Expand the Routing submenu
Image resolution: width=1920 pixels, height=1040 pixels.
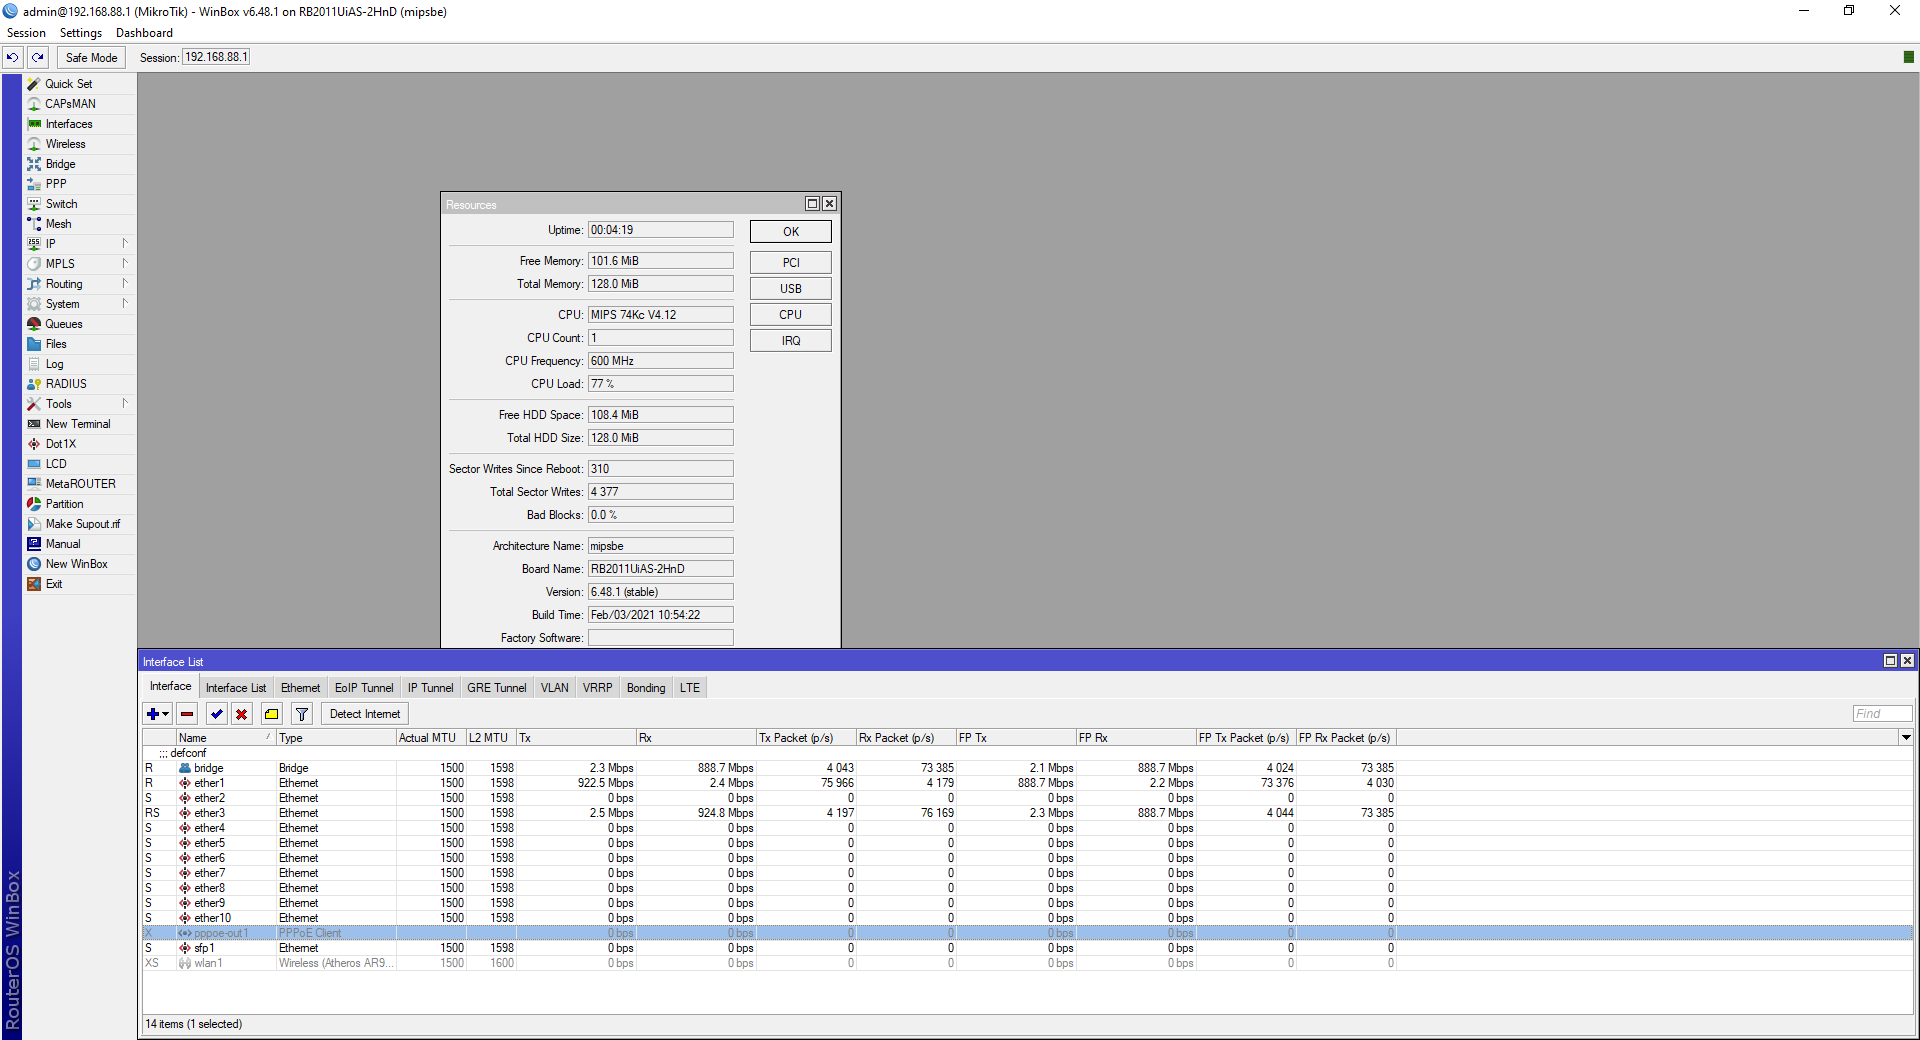point(80,284)
